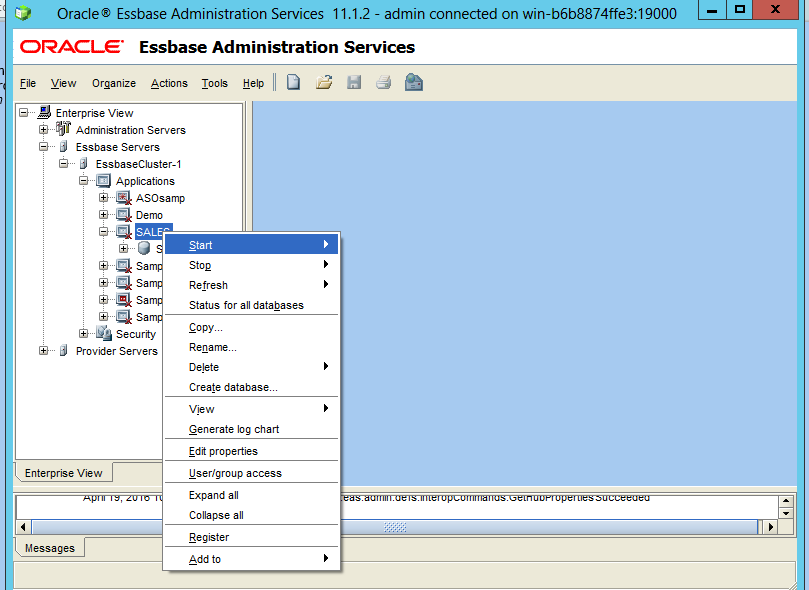
Task: Open the Actions menu
Action: [x=169, y=83]
